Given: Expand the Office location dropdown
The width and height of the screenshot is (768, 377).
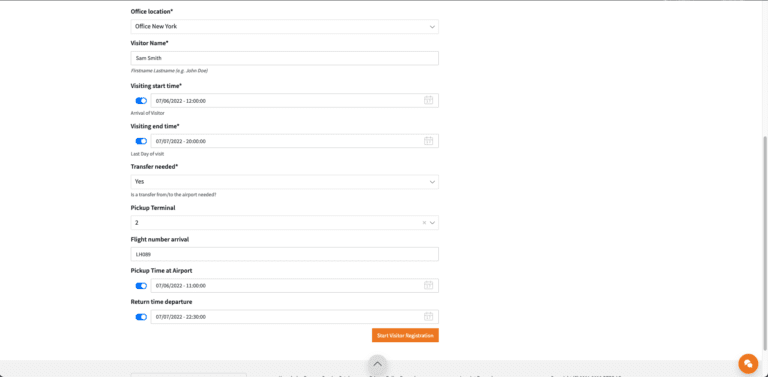Looking at the screenshot, I should (285, 26).
